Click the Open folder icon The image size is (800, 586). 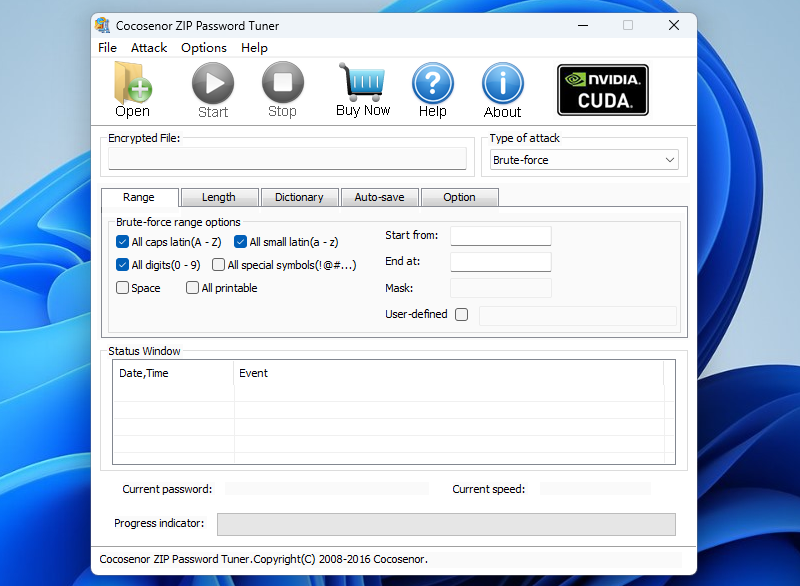pos(133,83)
